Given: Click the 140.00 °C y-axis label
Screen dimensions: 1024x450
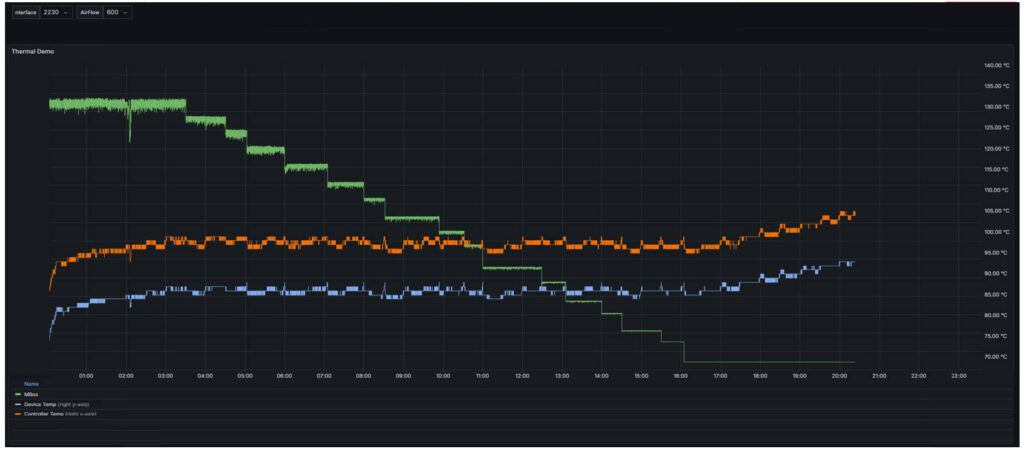Looking at the screenshot, I should click(x=996, y=65).
